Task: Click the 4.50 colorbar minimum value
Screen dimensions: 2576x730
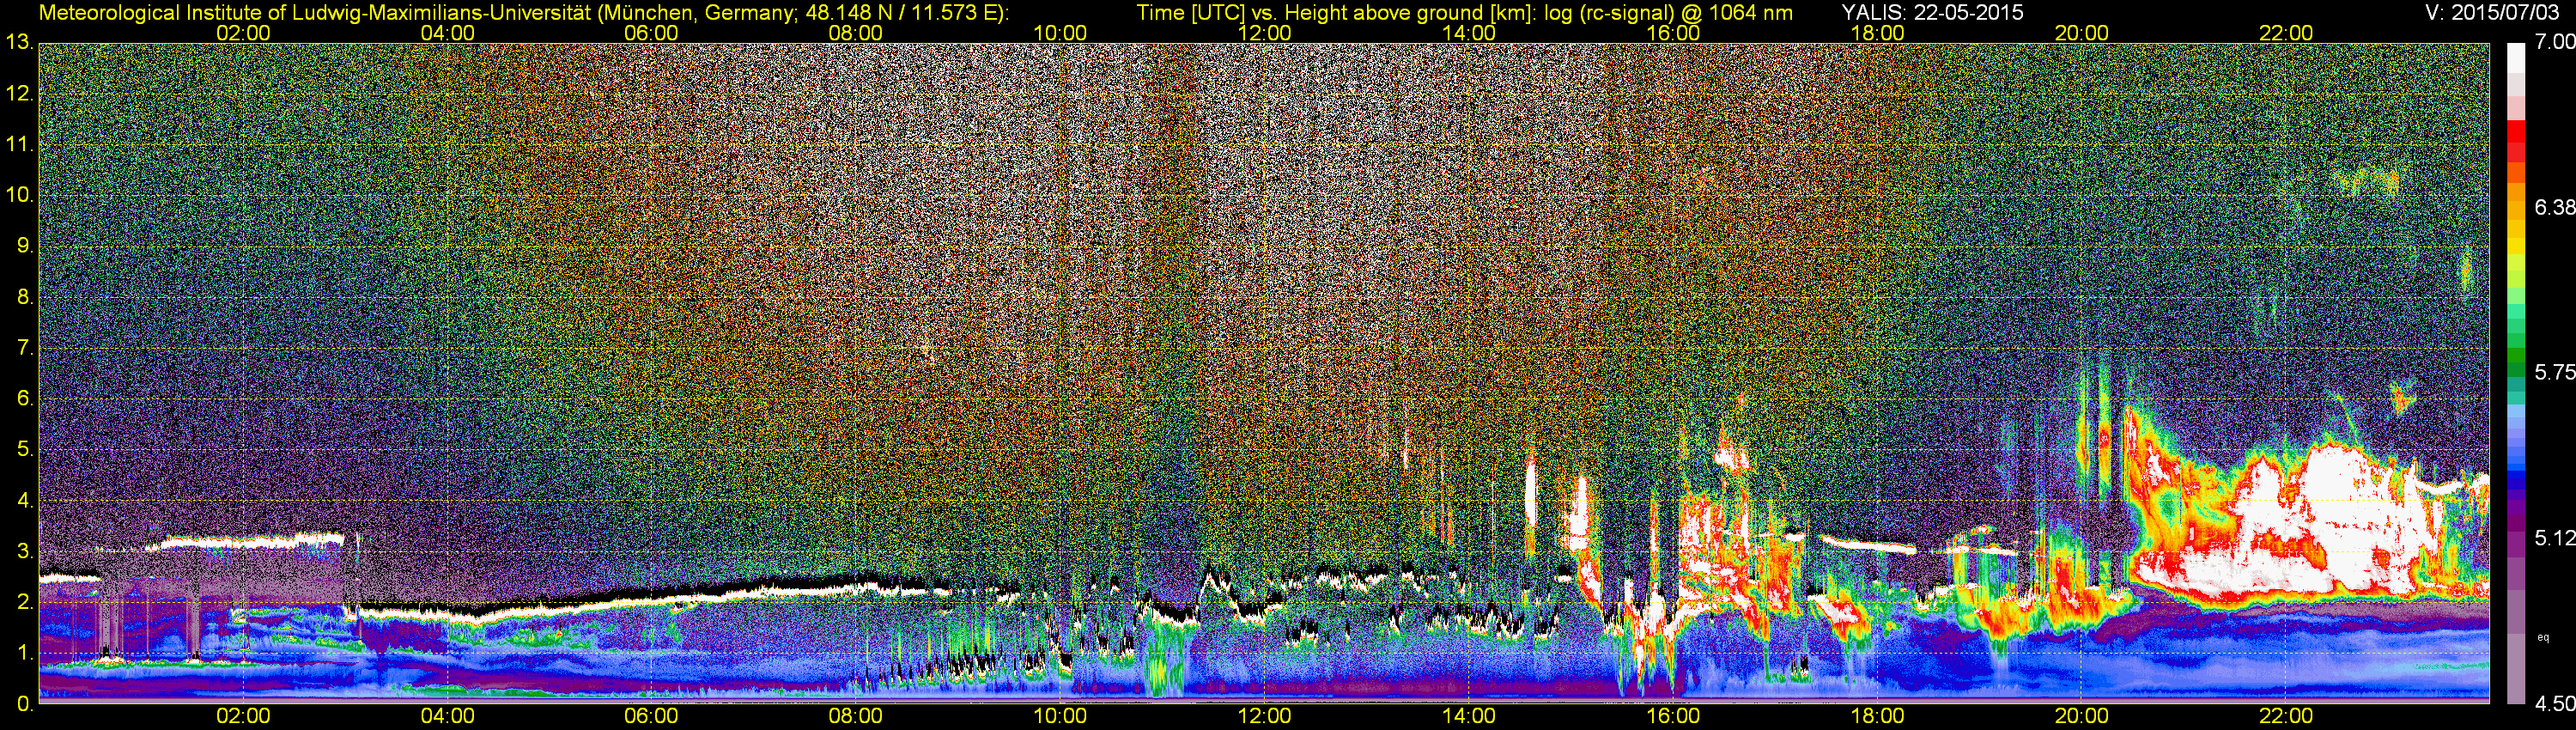Action: 2554,704
